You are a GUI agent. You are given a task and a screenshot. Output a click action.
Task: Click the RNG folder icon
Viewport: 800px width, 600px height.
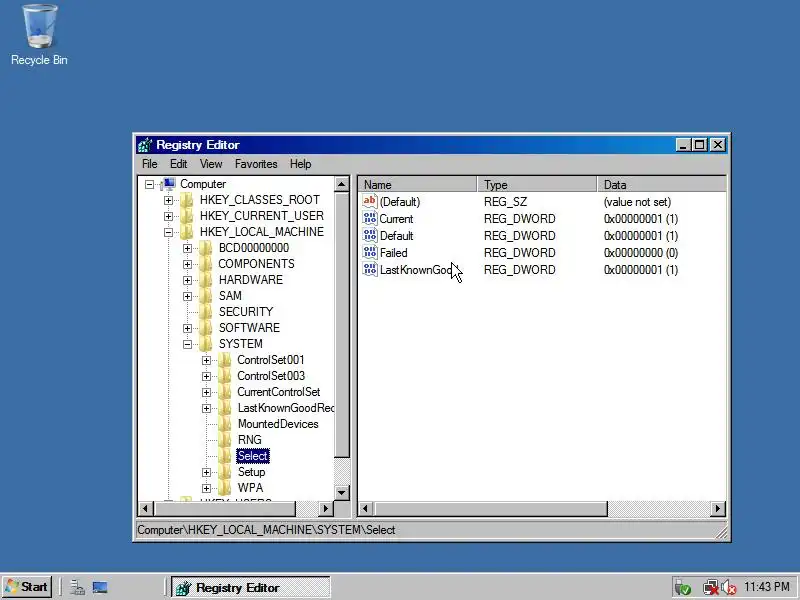tap(225, 440)
